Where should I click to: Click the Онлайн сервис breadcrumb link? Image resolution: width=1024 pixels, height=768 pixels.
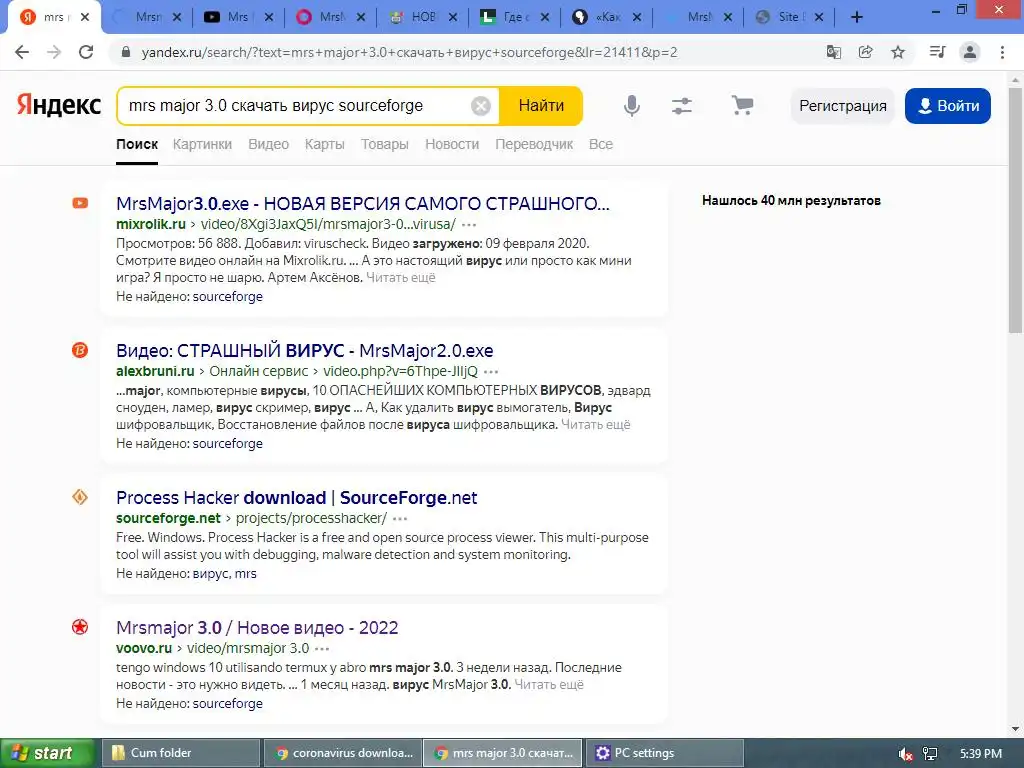[259, 371]
